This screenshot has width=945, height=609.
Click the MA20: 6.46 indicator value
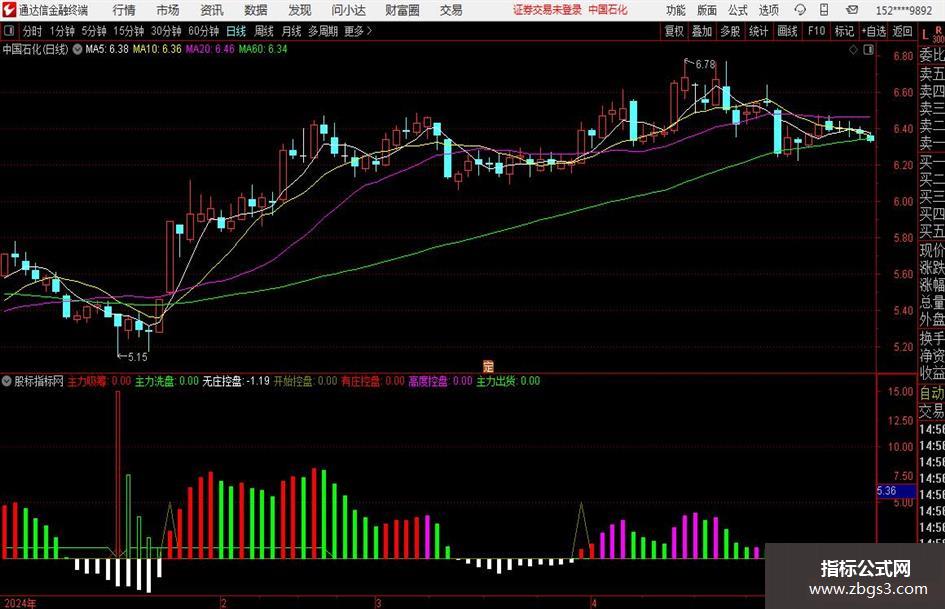[x=210, y=49]
